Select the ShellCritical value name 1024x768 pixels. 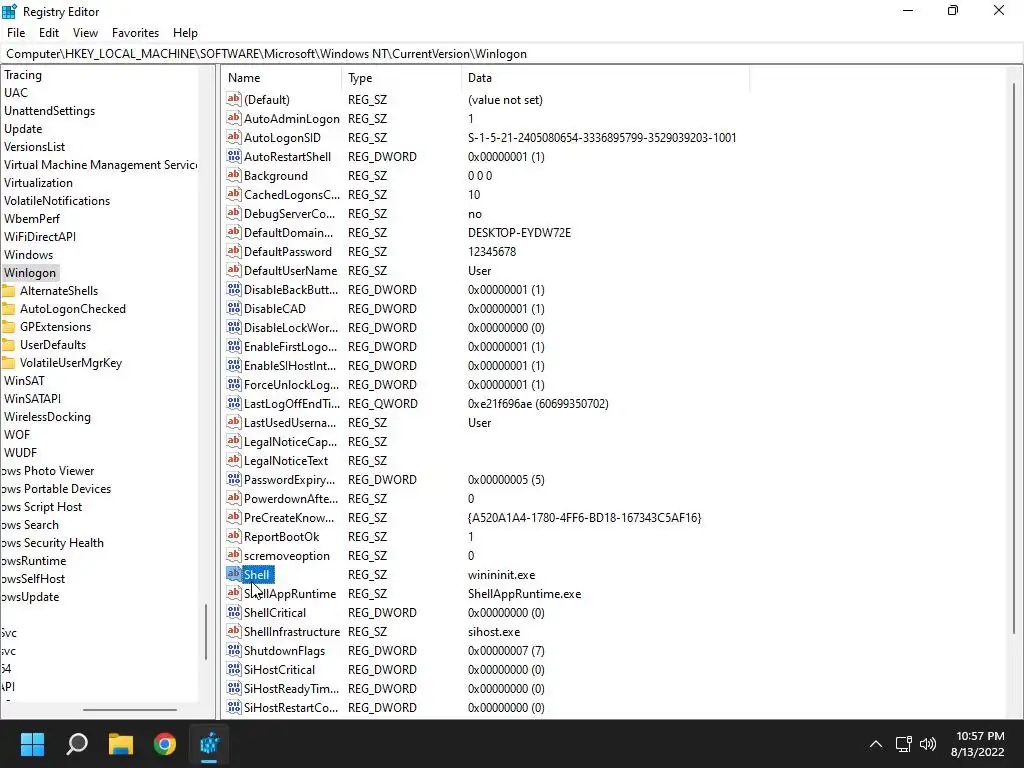pos(275,613)
